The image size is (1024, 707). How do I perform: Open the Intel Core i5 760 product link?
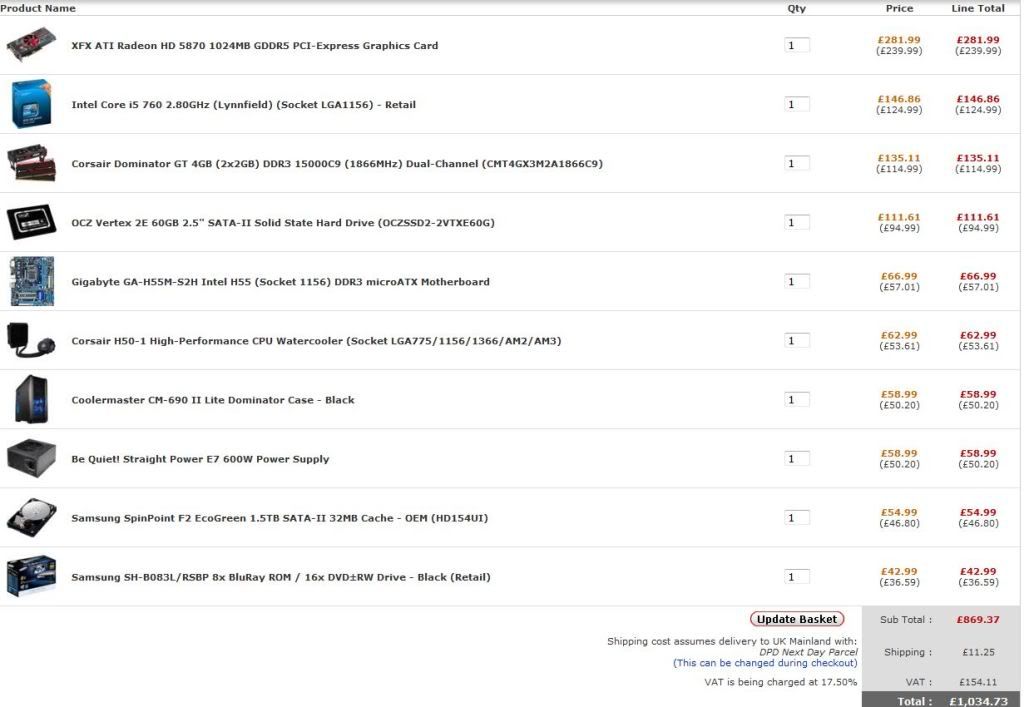point(244,104)
